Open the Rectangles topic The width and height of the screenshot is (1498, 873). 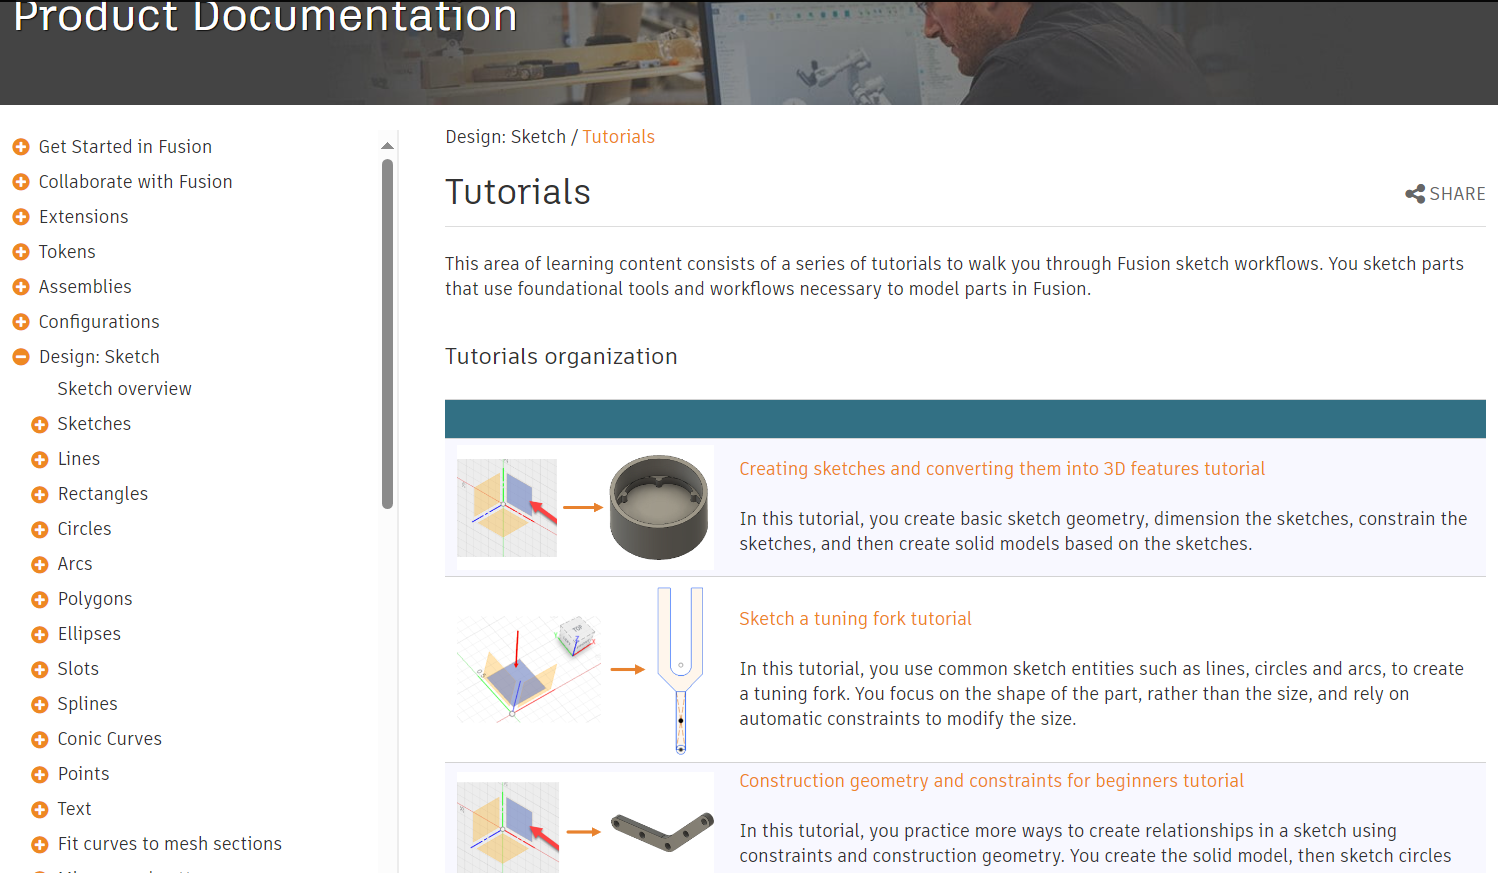click(x=102, y=494)
